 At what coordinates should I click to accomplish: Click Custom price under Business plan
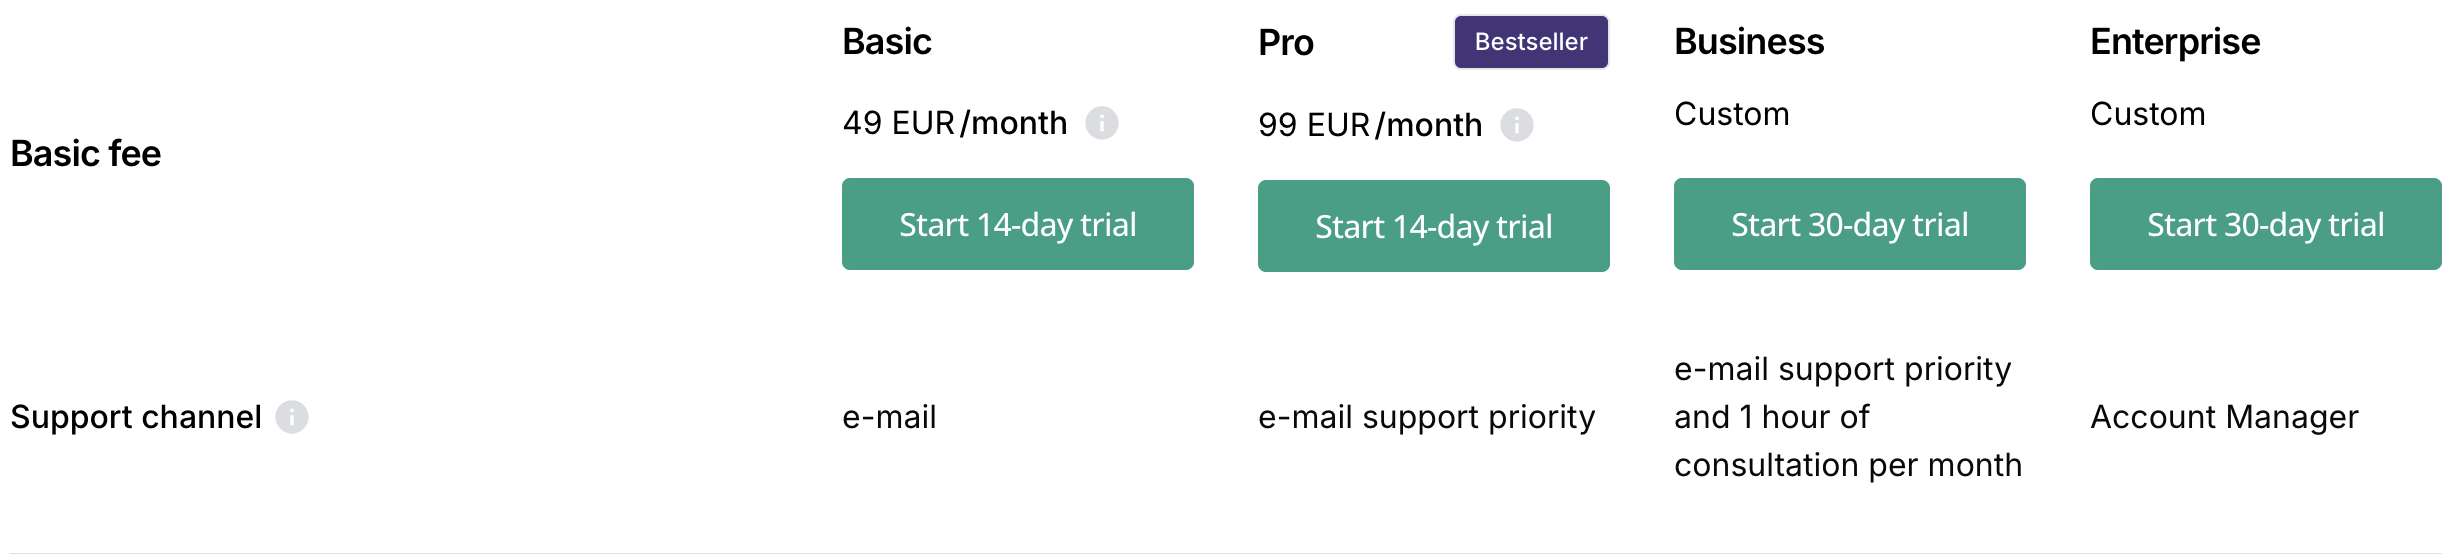click(1732, 114)
